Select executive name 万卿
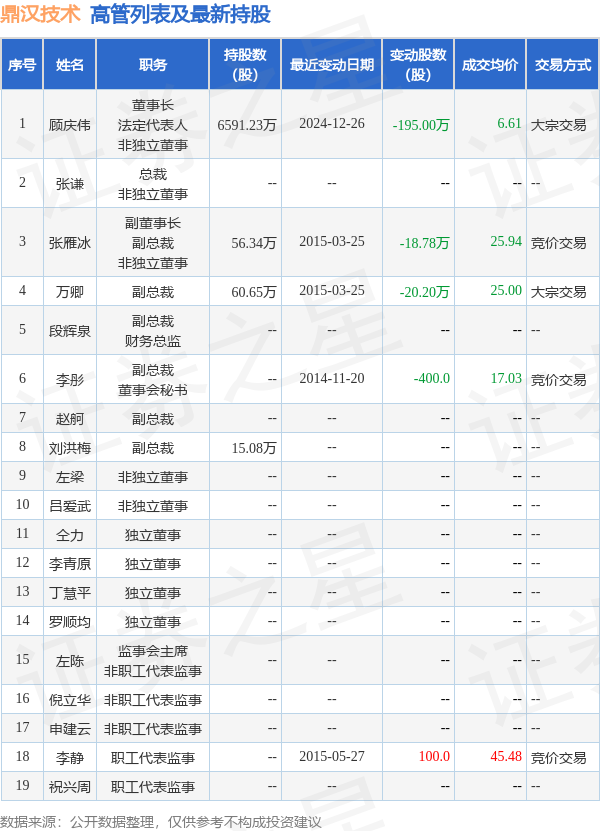Image resolution: width=600 pixels, height=831 pixels. tap(70, 292)
